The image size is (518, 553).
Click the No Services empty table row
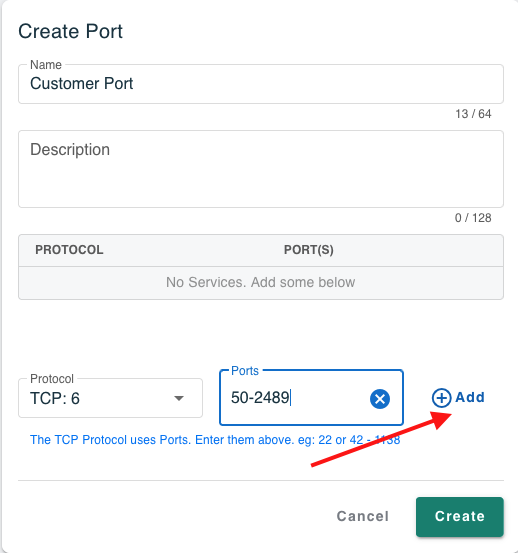coord(261,283)
